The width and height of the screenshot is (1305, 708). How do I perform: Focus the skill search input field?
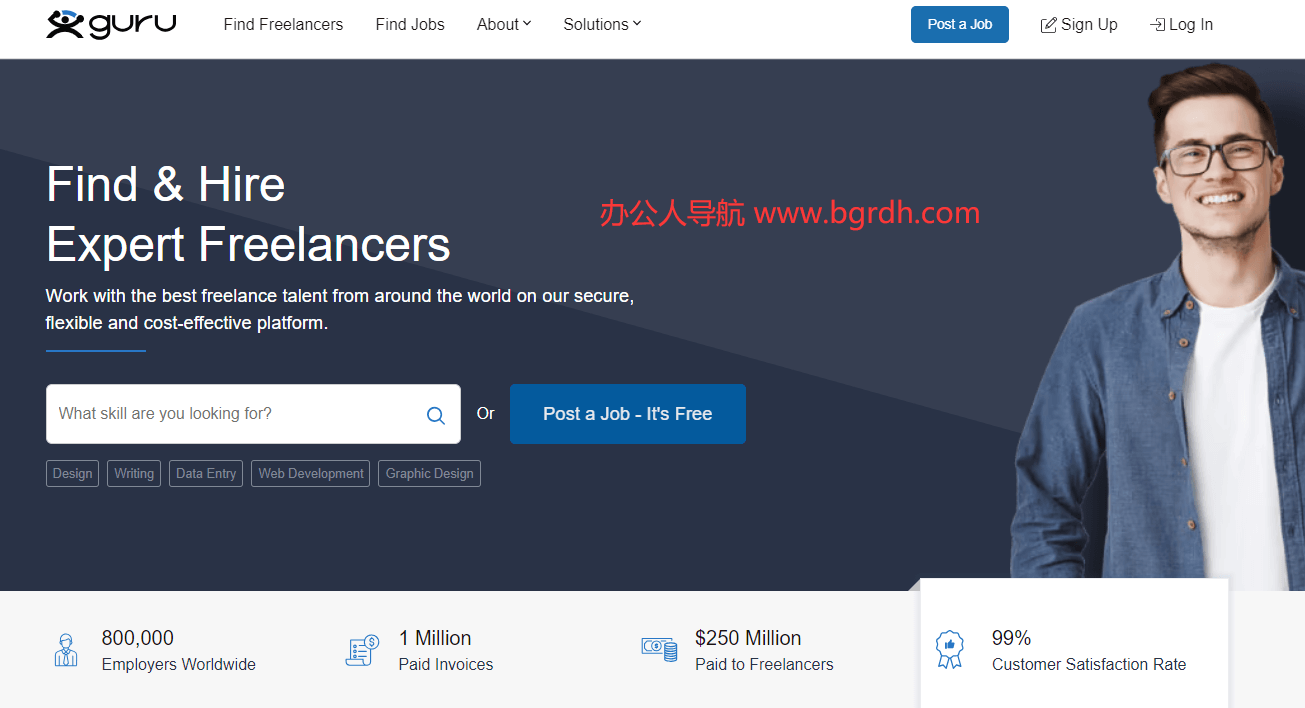click(x=235, y=414)
